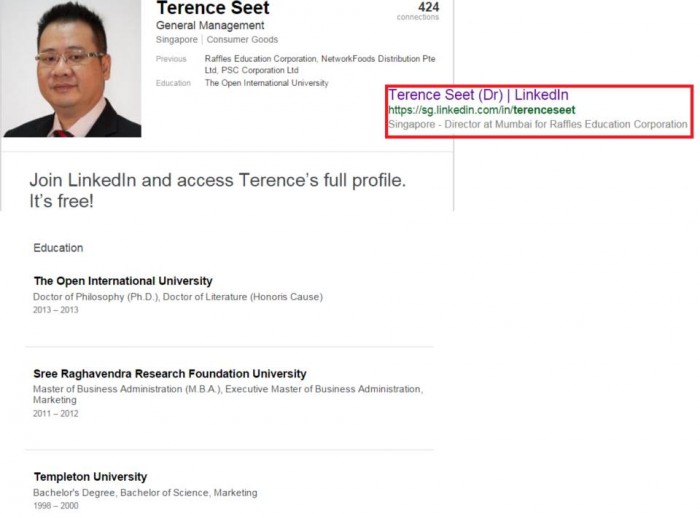Open the Templeton University entry
700x518 pixels.
90,477
